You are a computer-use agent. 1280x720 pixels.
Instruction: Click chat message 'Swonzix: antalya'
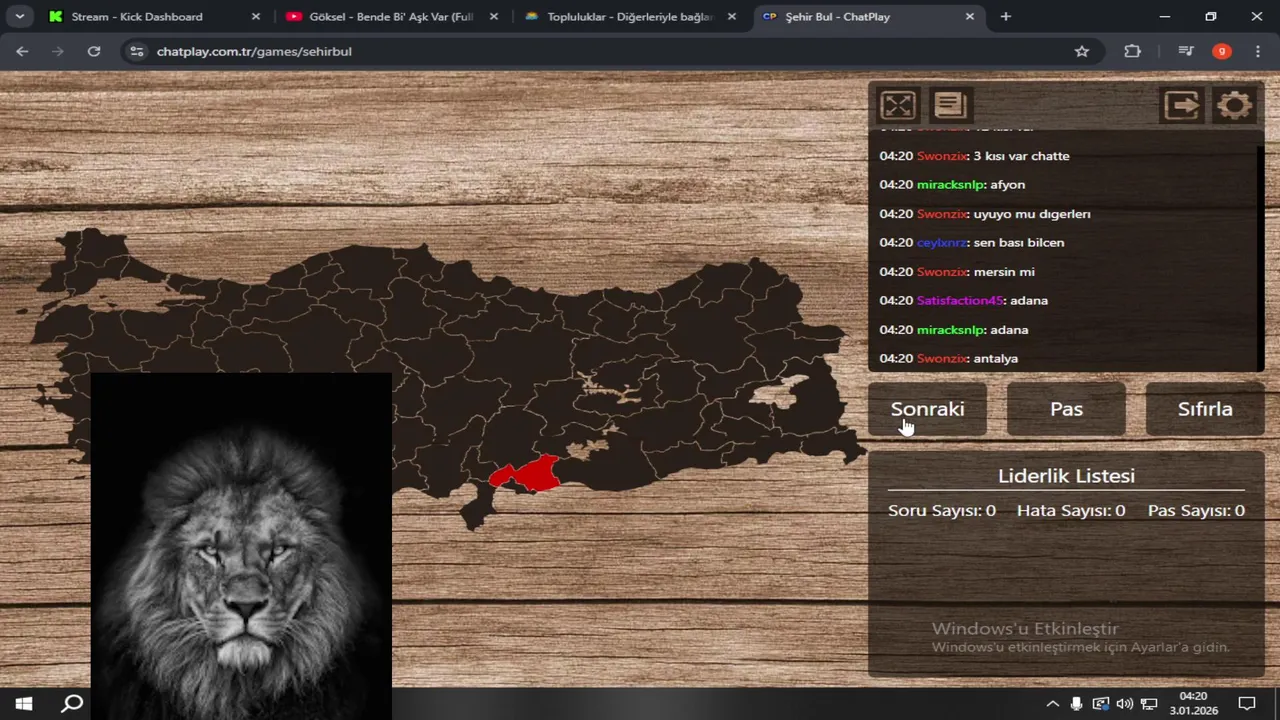(948, 358)
